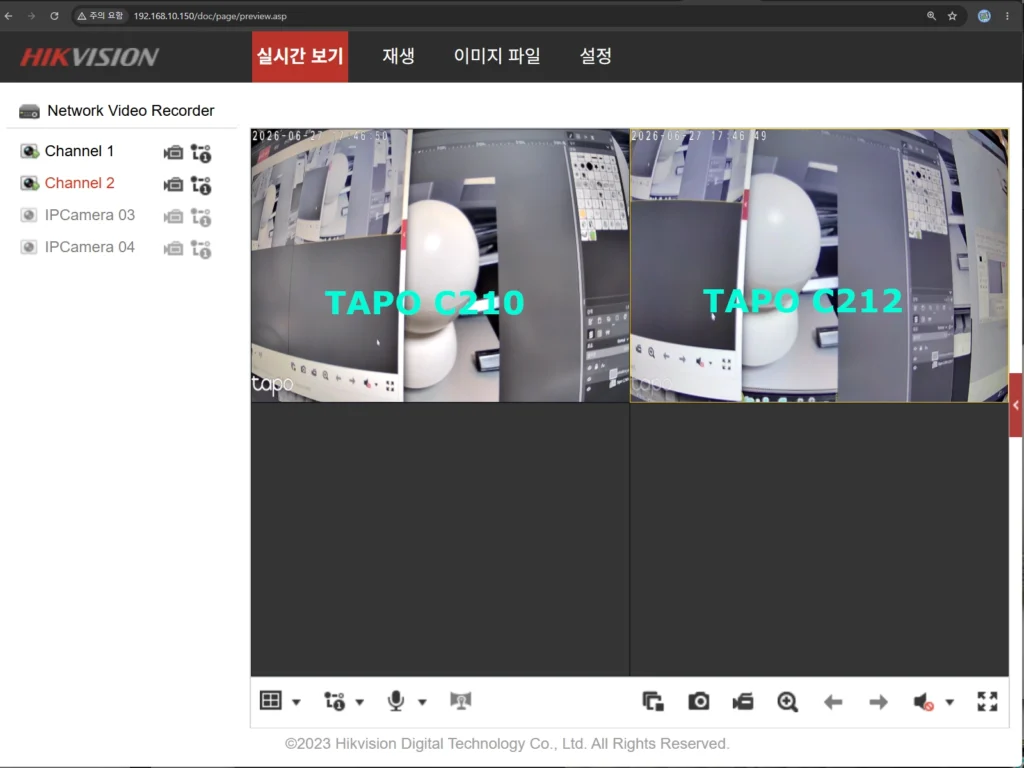Viewport: 1024px width, 768px height.
Task: Expand the microphone channel dropdown arrow
Action: pyautogui.click(x=422, y=703)
